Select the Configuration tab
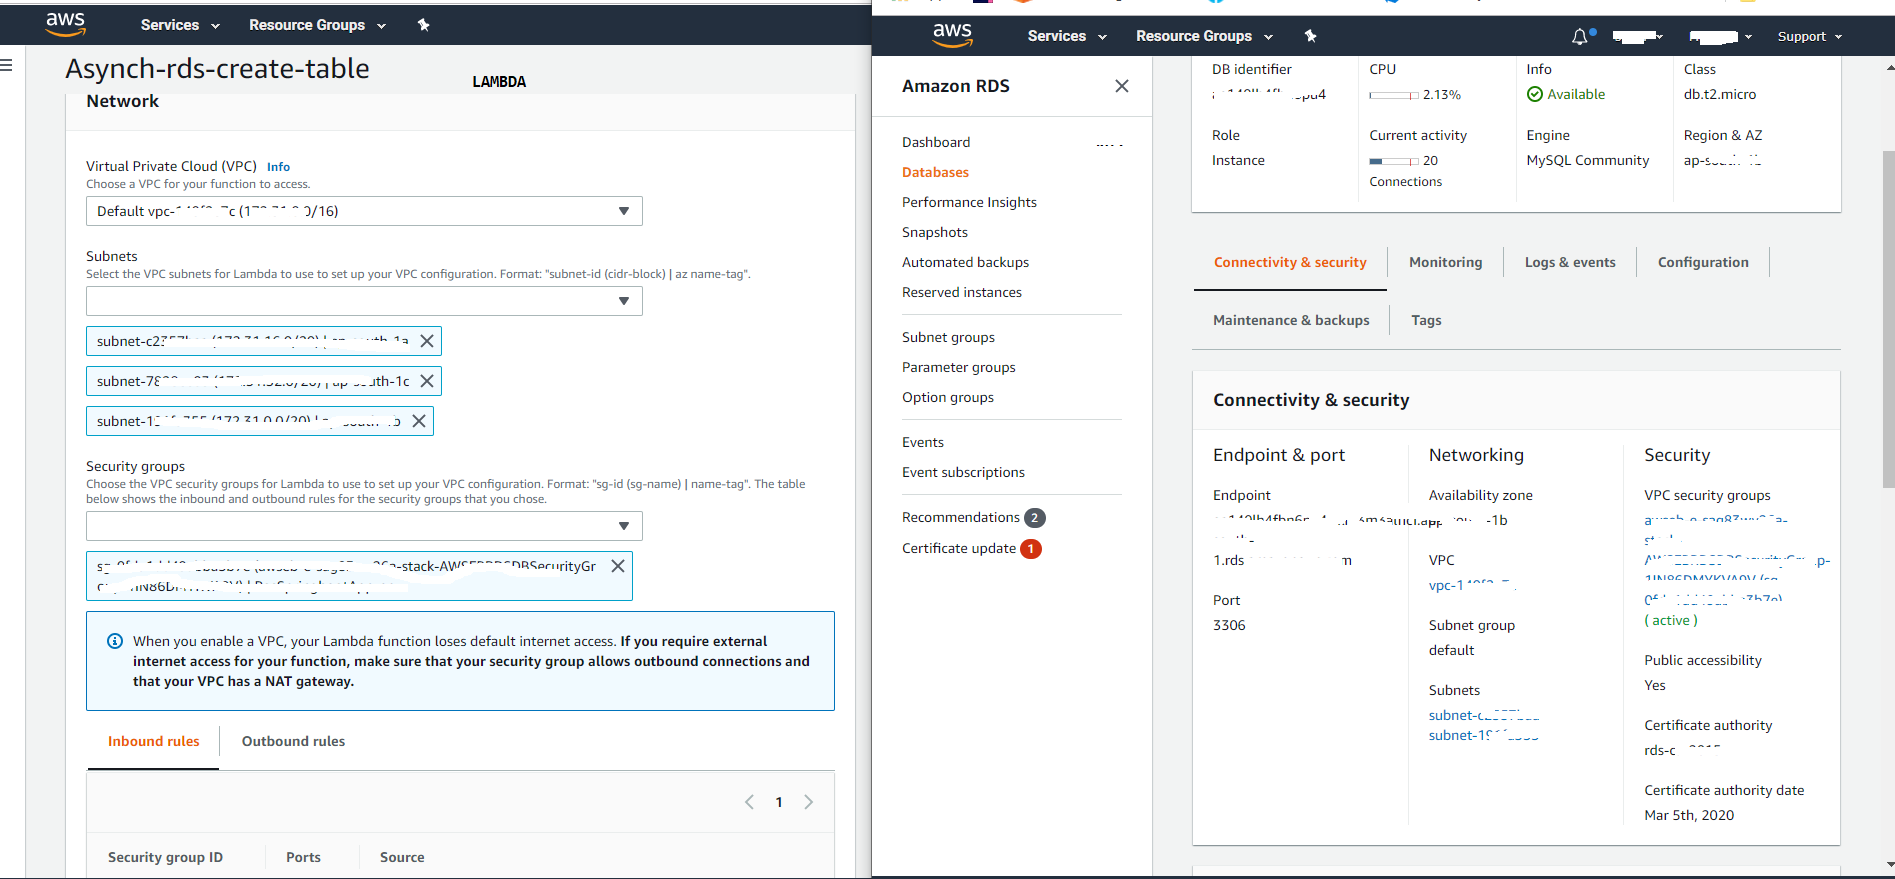The width and height of the screenshot is (1895, 879). (1703, 262)
